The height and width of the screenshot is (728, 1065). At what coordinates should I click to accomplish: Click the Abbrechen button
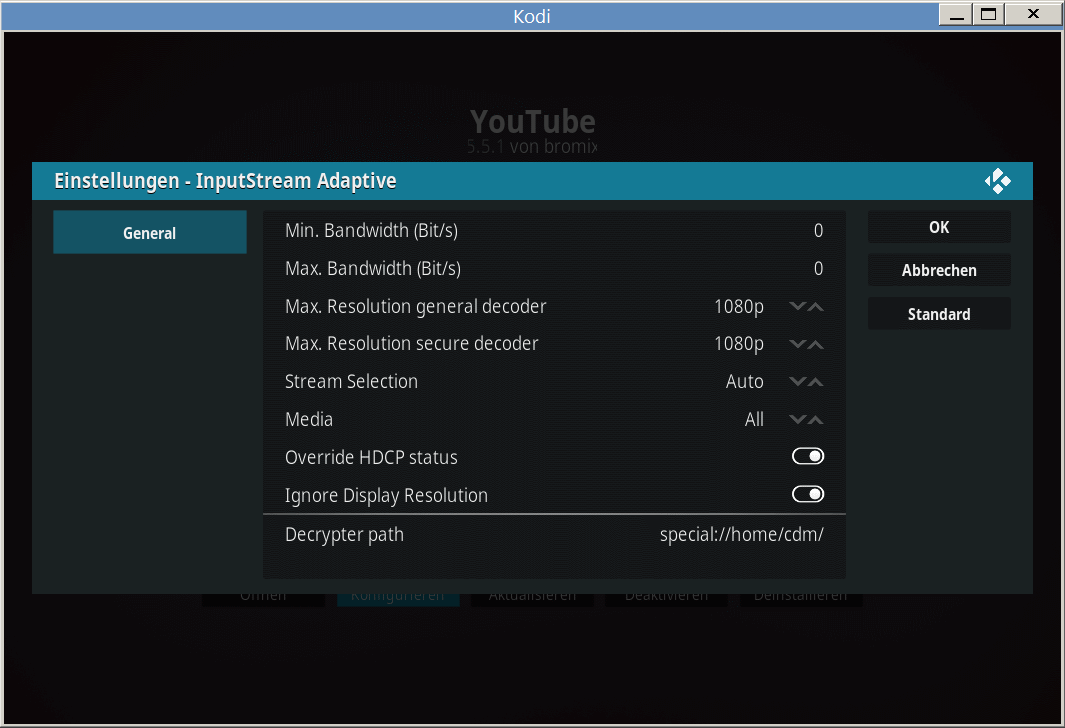939,270
